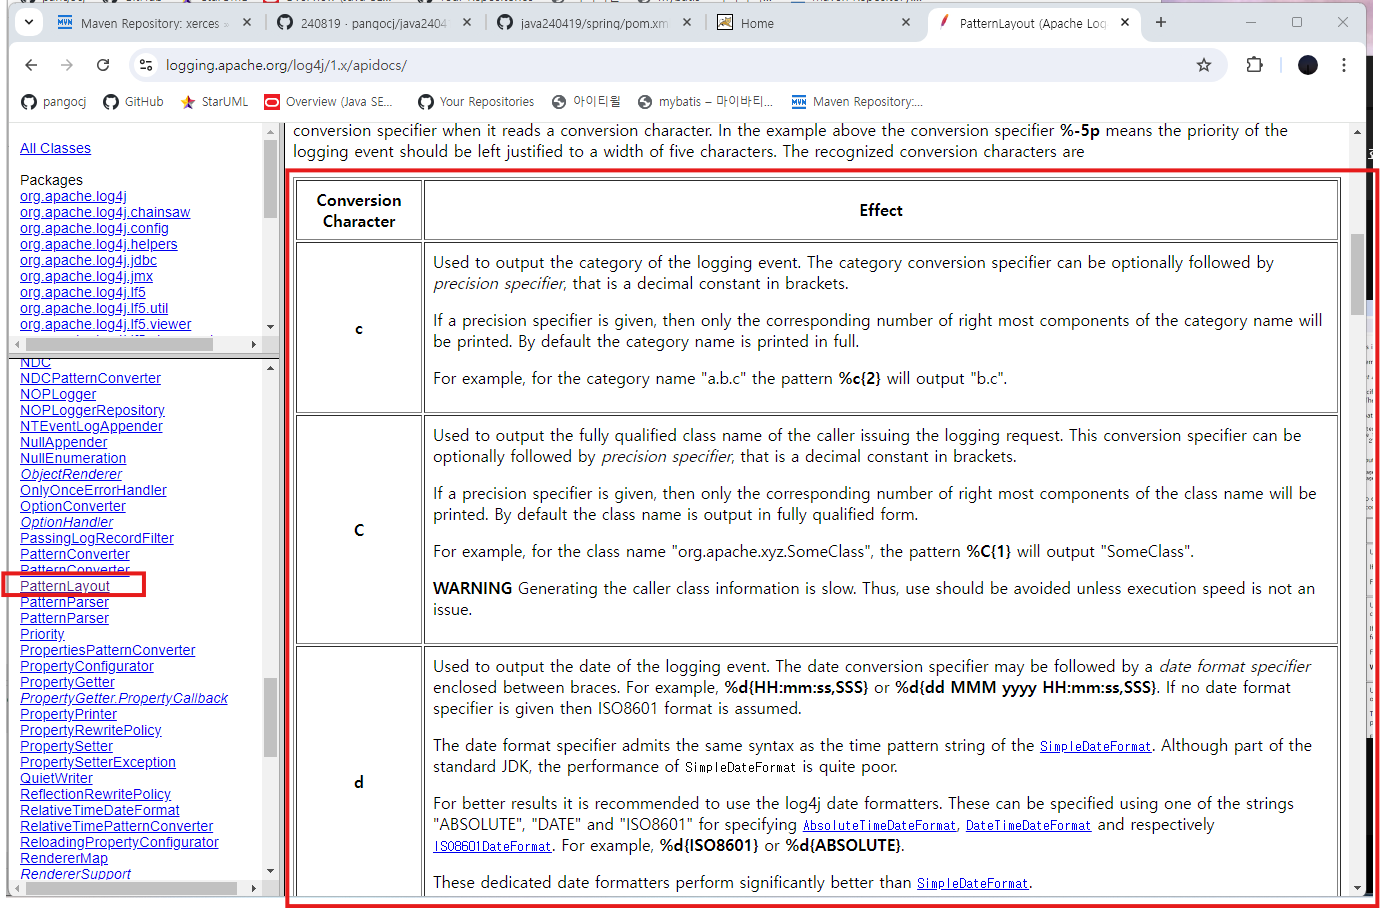
Task: Open the Priority class link
Action: point(42,634)
